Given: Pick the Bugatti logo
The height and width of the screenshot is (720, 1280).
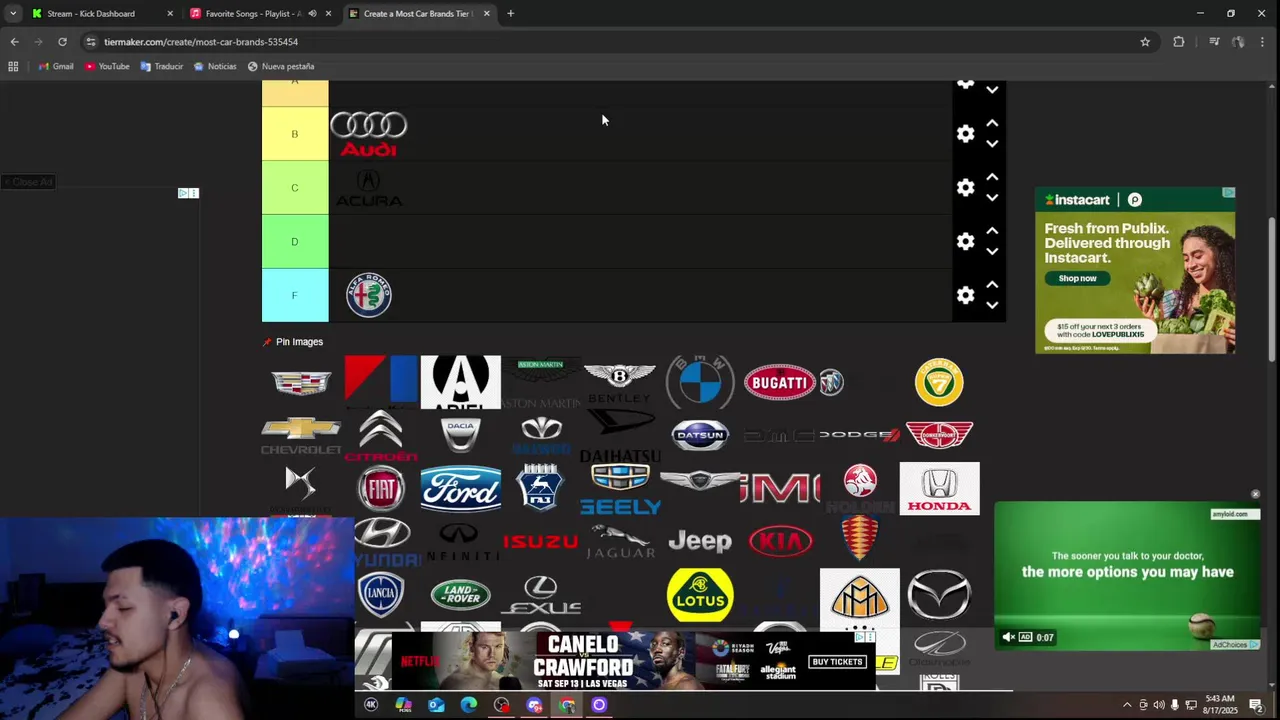Looking at the screenshot, I should point(780,382).
